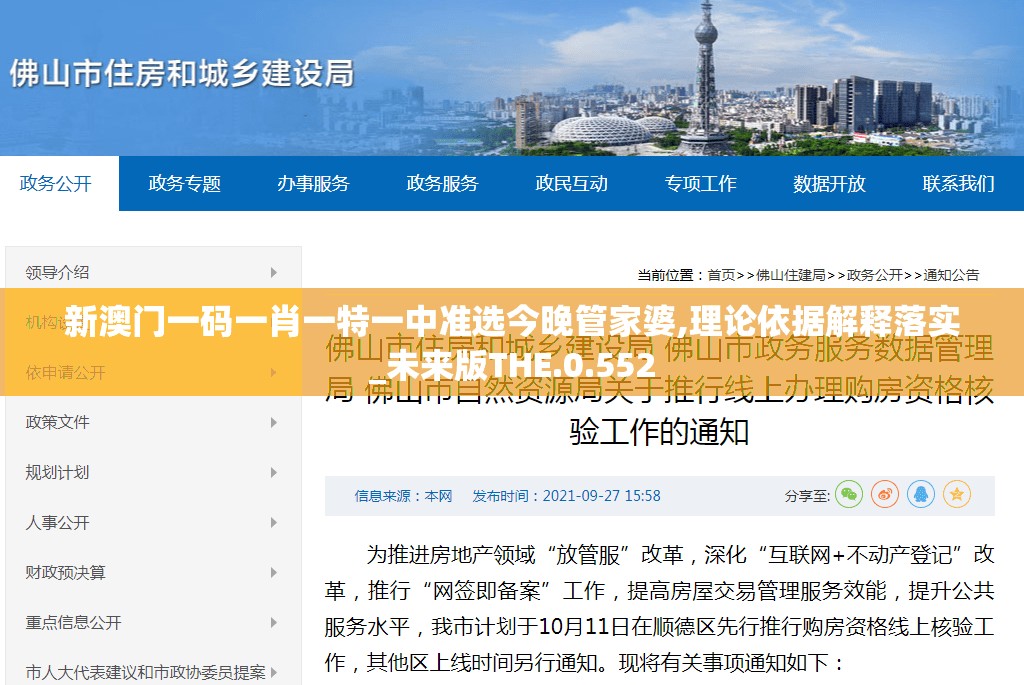Screen dimensions: 1024x685
Task: Share article to WeChat icon
Action: 849,494
